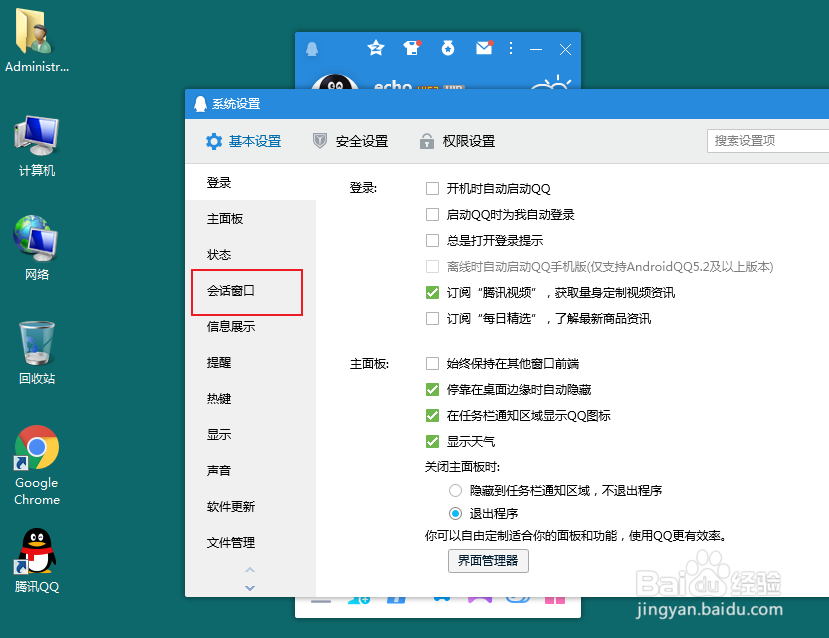The height and width of the screenshot is (638, 829).
Task: Check 订阅“每日精选” checkbox
Action: pos(432,318)
